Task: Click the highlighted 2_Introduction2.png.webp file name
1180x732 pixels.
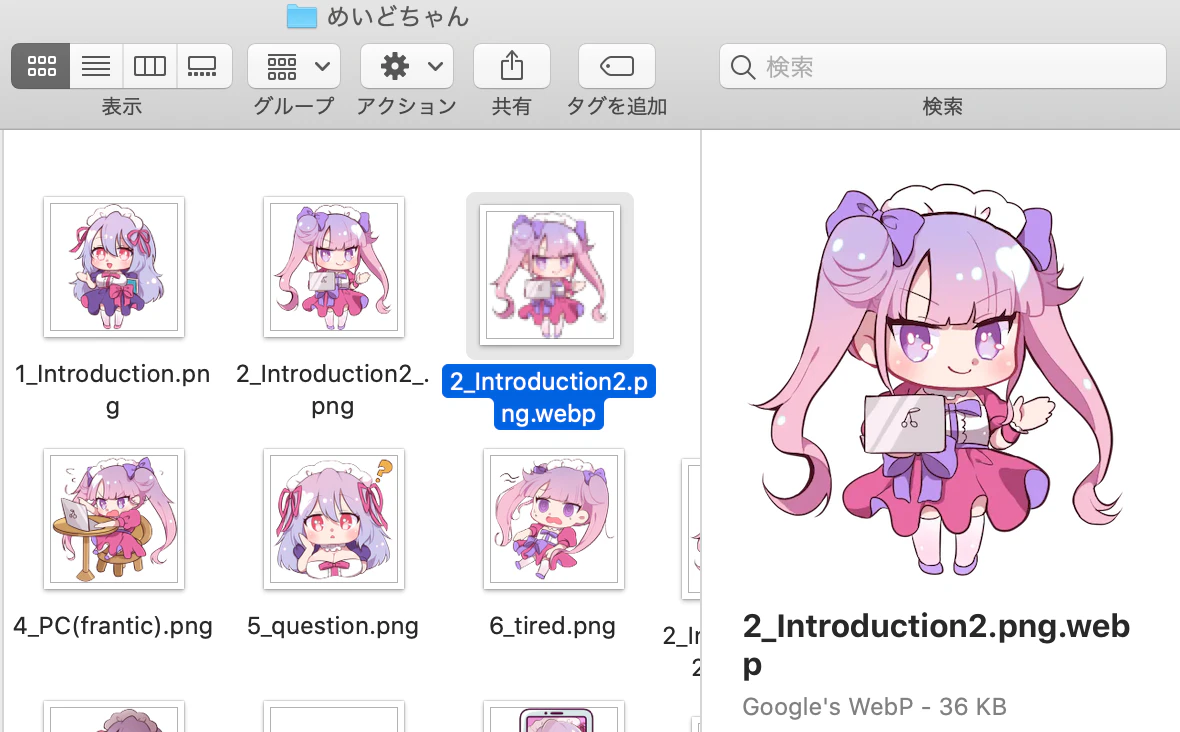Action: pos(549,397)
